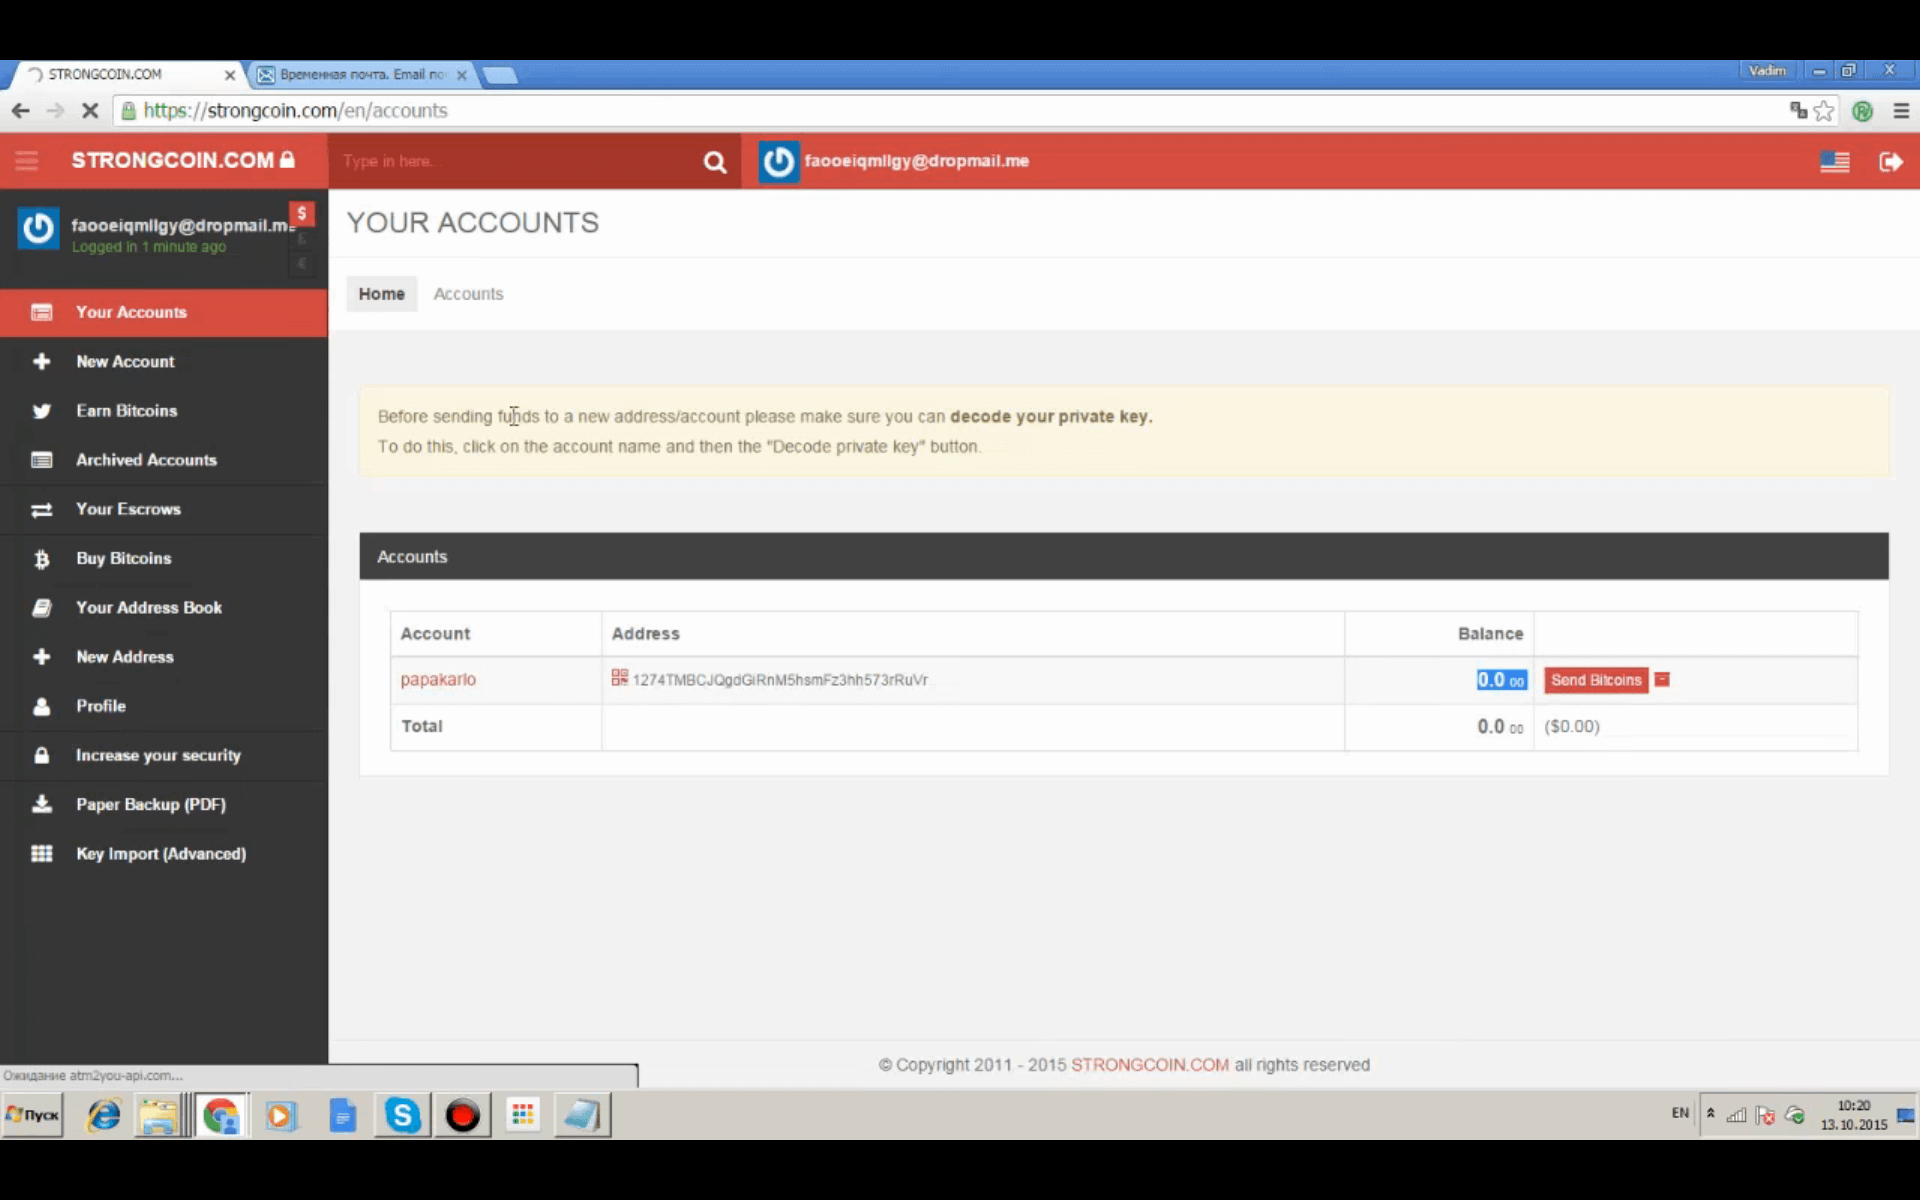
Task: Open a new browser tab
Action: (x=500, y=75)
